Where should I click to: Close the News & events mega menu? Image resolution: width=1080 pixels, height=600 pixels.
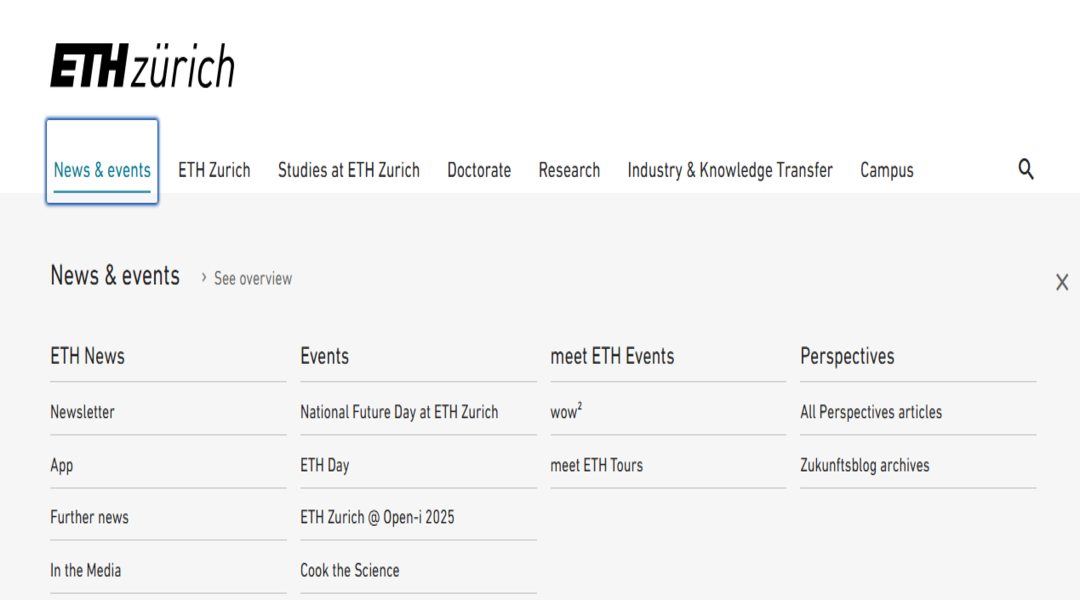(x=1062, y=282)
